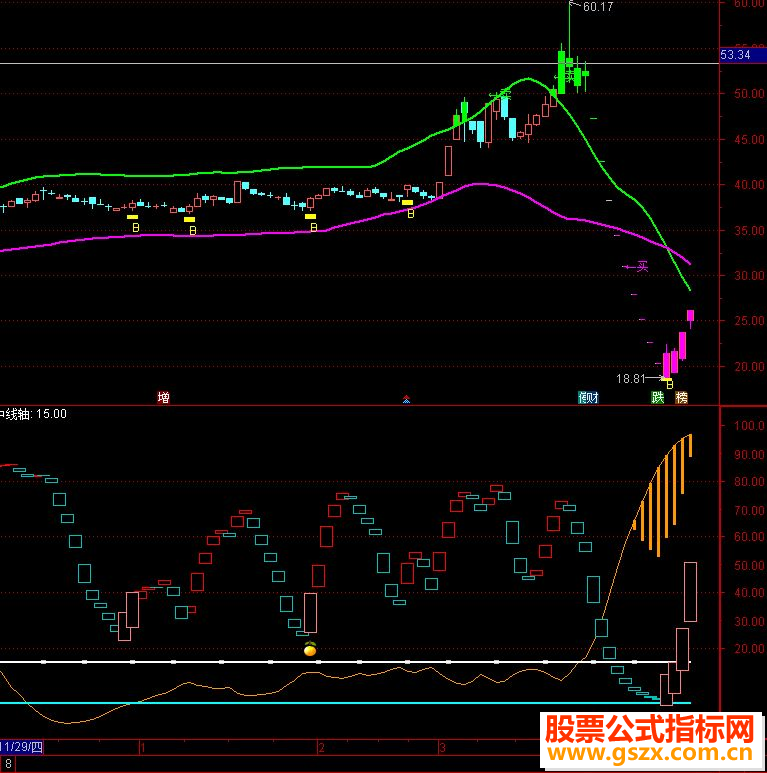The width and height of the screenshot is (767, 773).
Task: Click the blue-red double arrow marker
Action: (406, 399)
